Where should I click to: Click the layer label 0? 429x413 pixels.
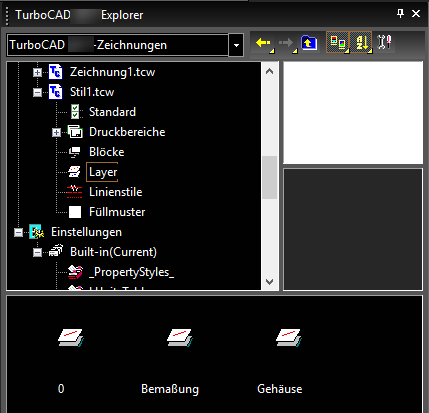(x=61, y=389)
